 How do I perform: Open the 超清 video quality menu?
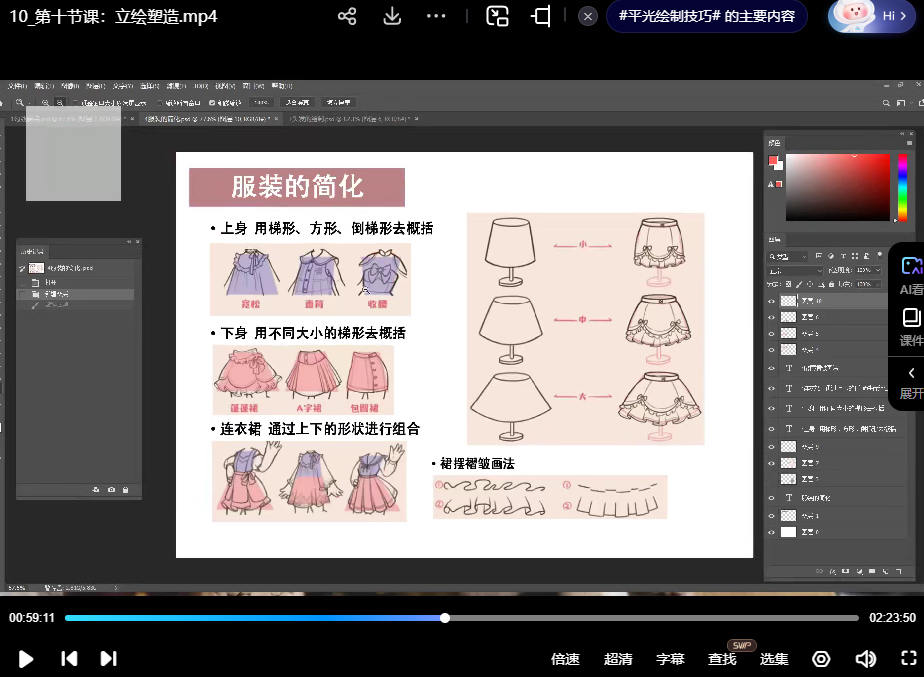[x=618, y=659]
